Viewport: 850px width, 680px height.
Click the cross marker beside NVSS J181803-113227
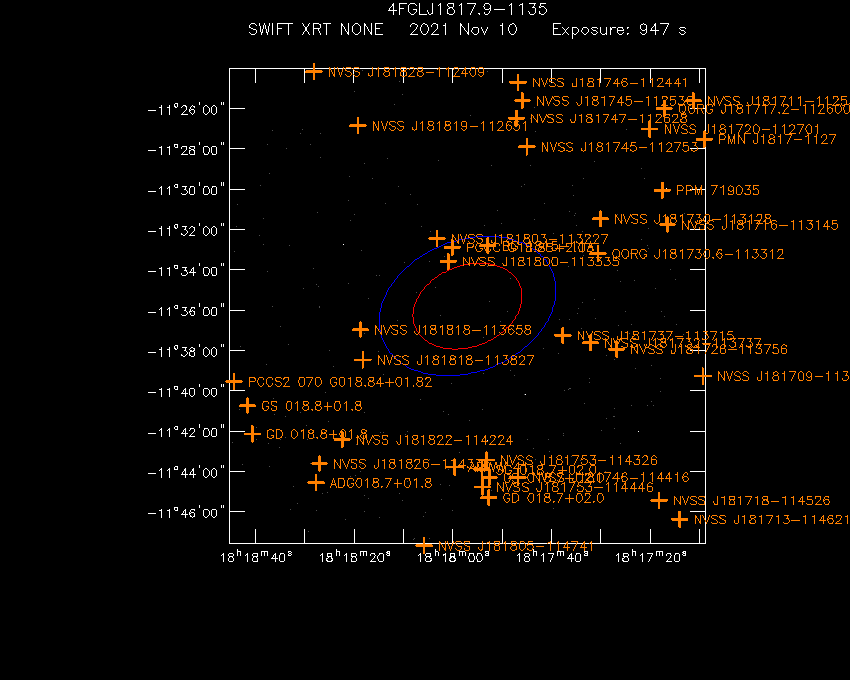(437, 239)
